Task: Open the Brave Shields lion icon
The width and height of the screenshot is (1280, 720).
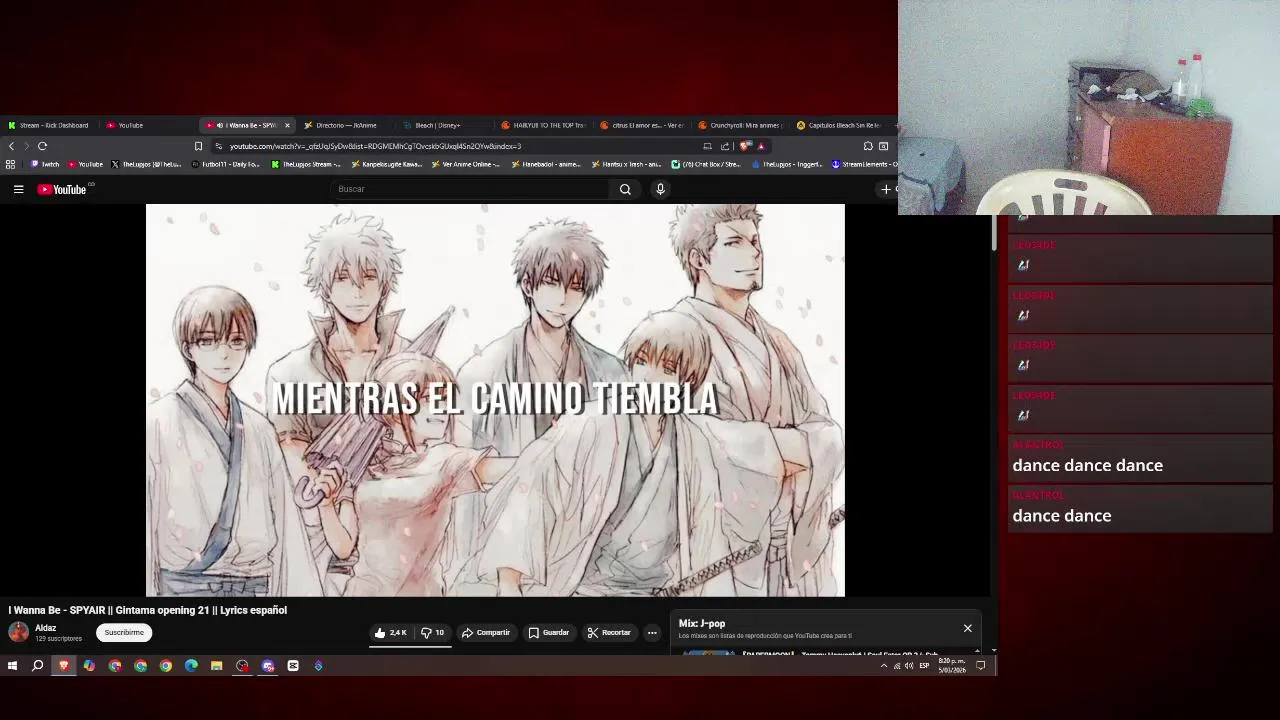Action: tap(745, 146)
